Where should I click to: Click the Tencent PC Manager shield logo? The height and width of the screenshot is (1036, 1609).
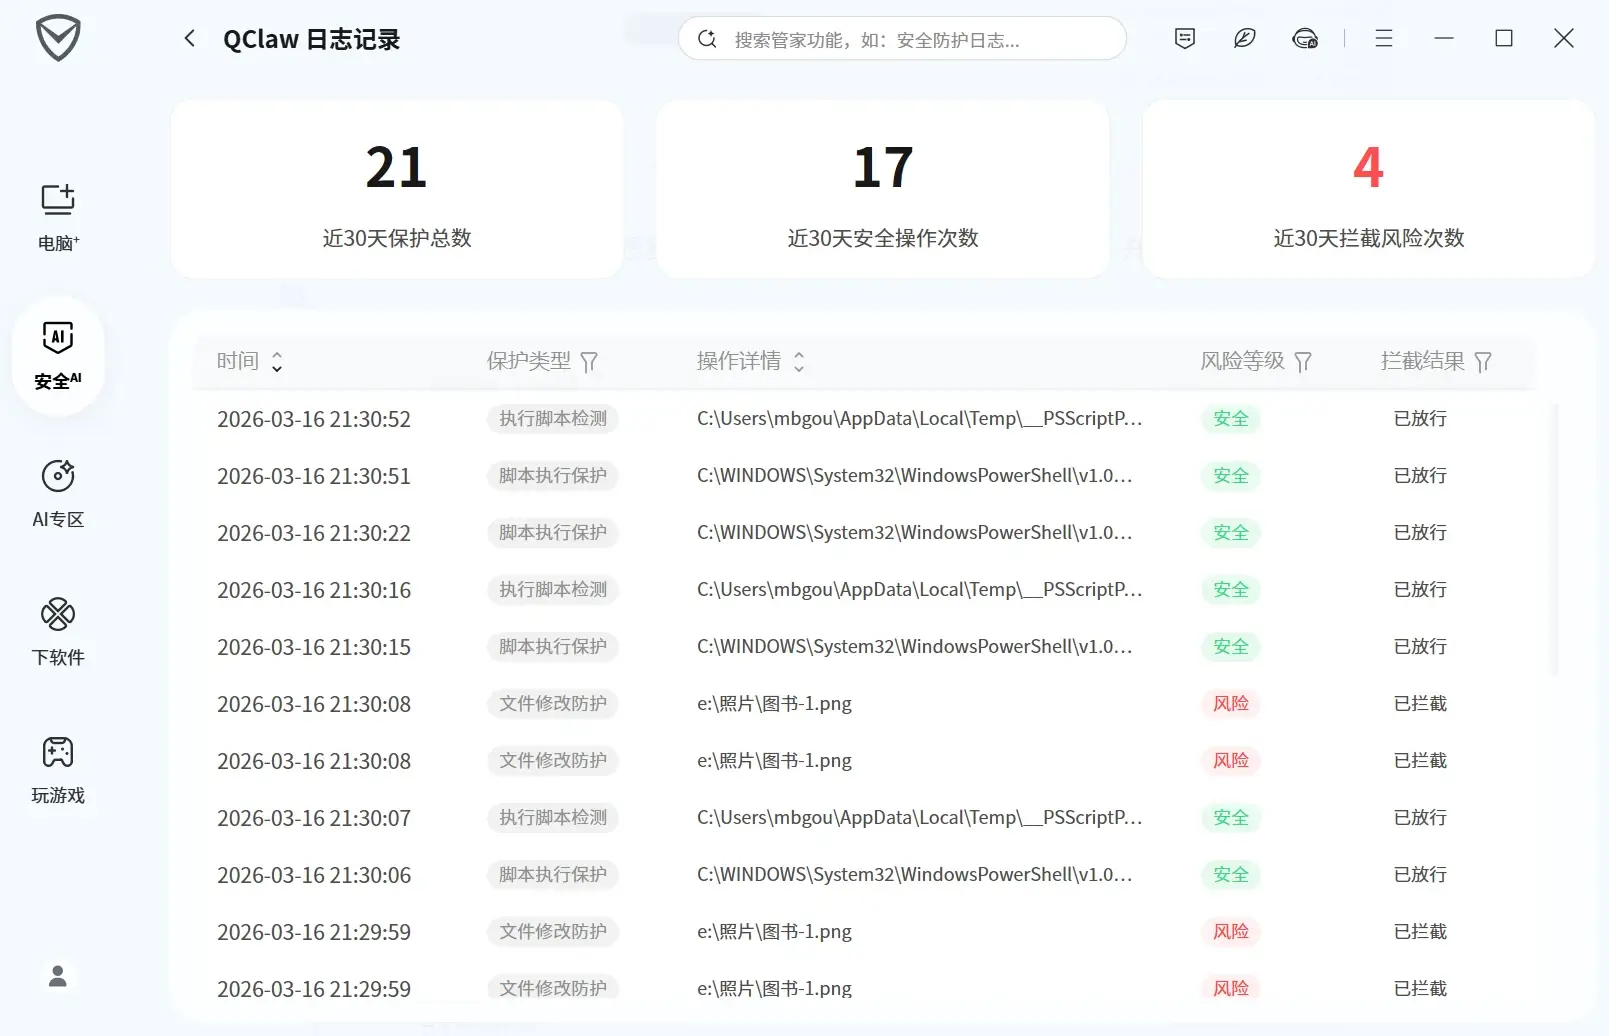(x=58, y=39)
